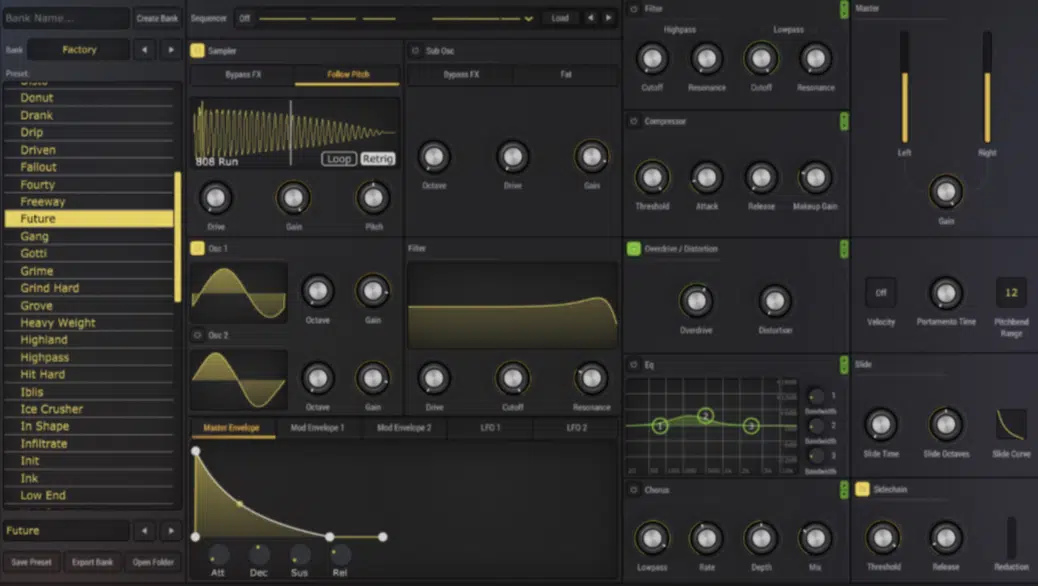Screen dimensions: 1038x586
Task: Click the Portamento Time knob
Action: 946,293
